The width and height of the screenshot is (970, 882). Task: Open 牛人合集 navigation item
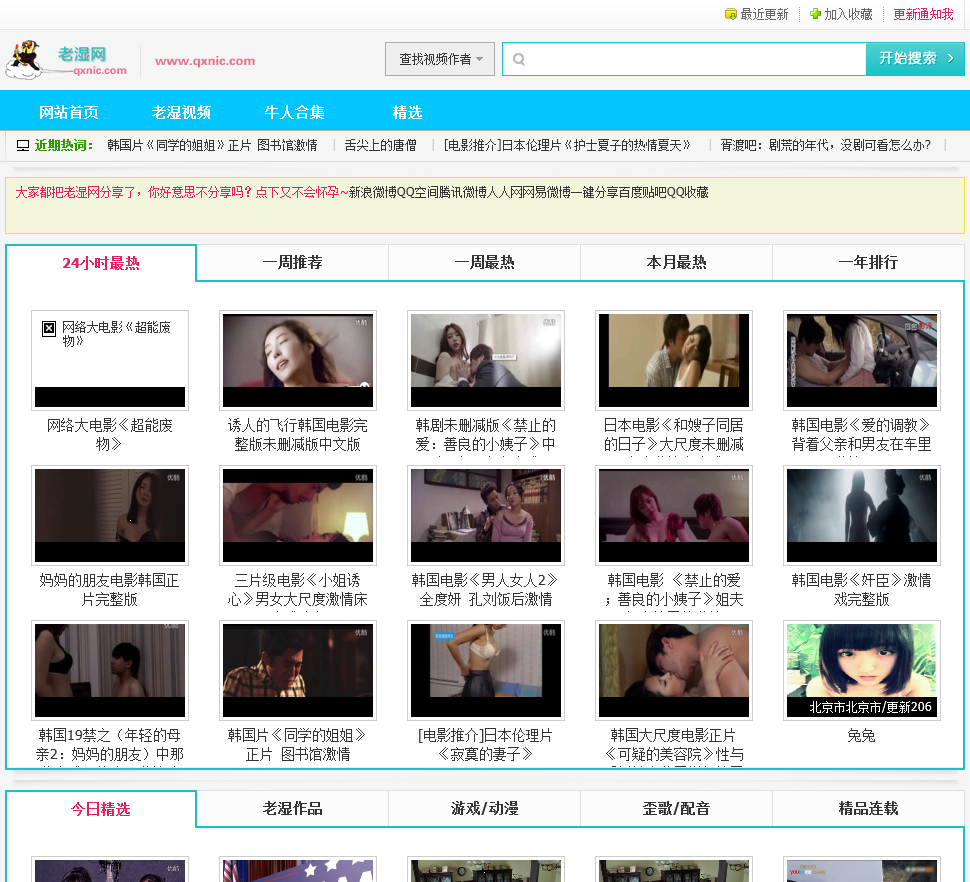(x=294, y=112)
